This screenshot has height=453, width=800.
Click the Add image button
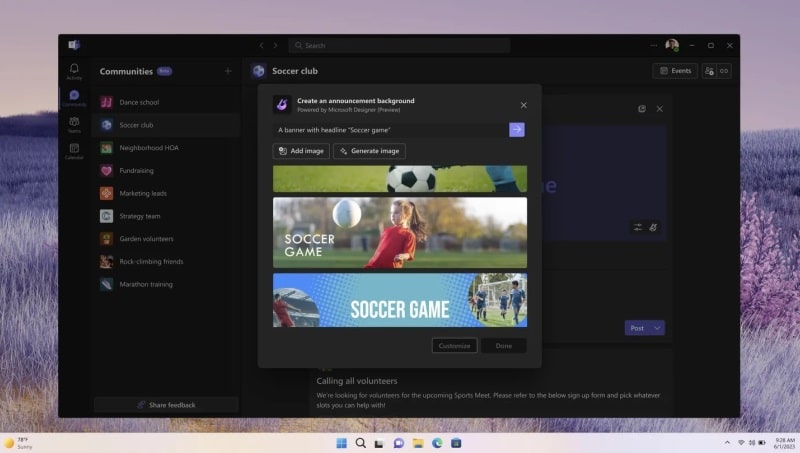point(301,151)
